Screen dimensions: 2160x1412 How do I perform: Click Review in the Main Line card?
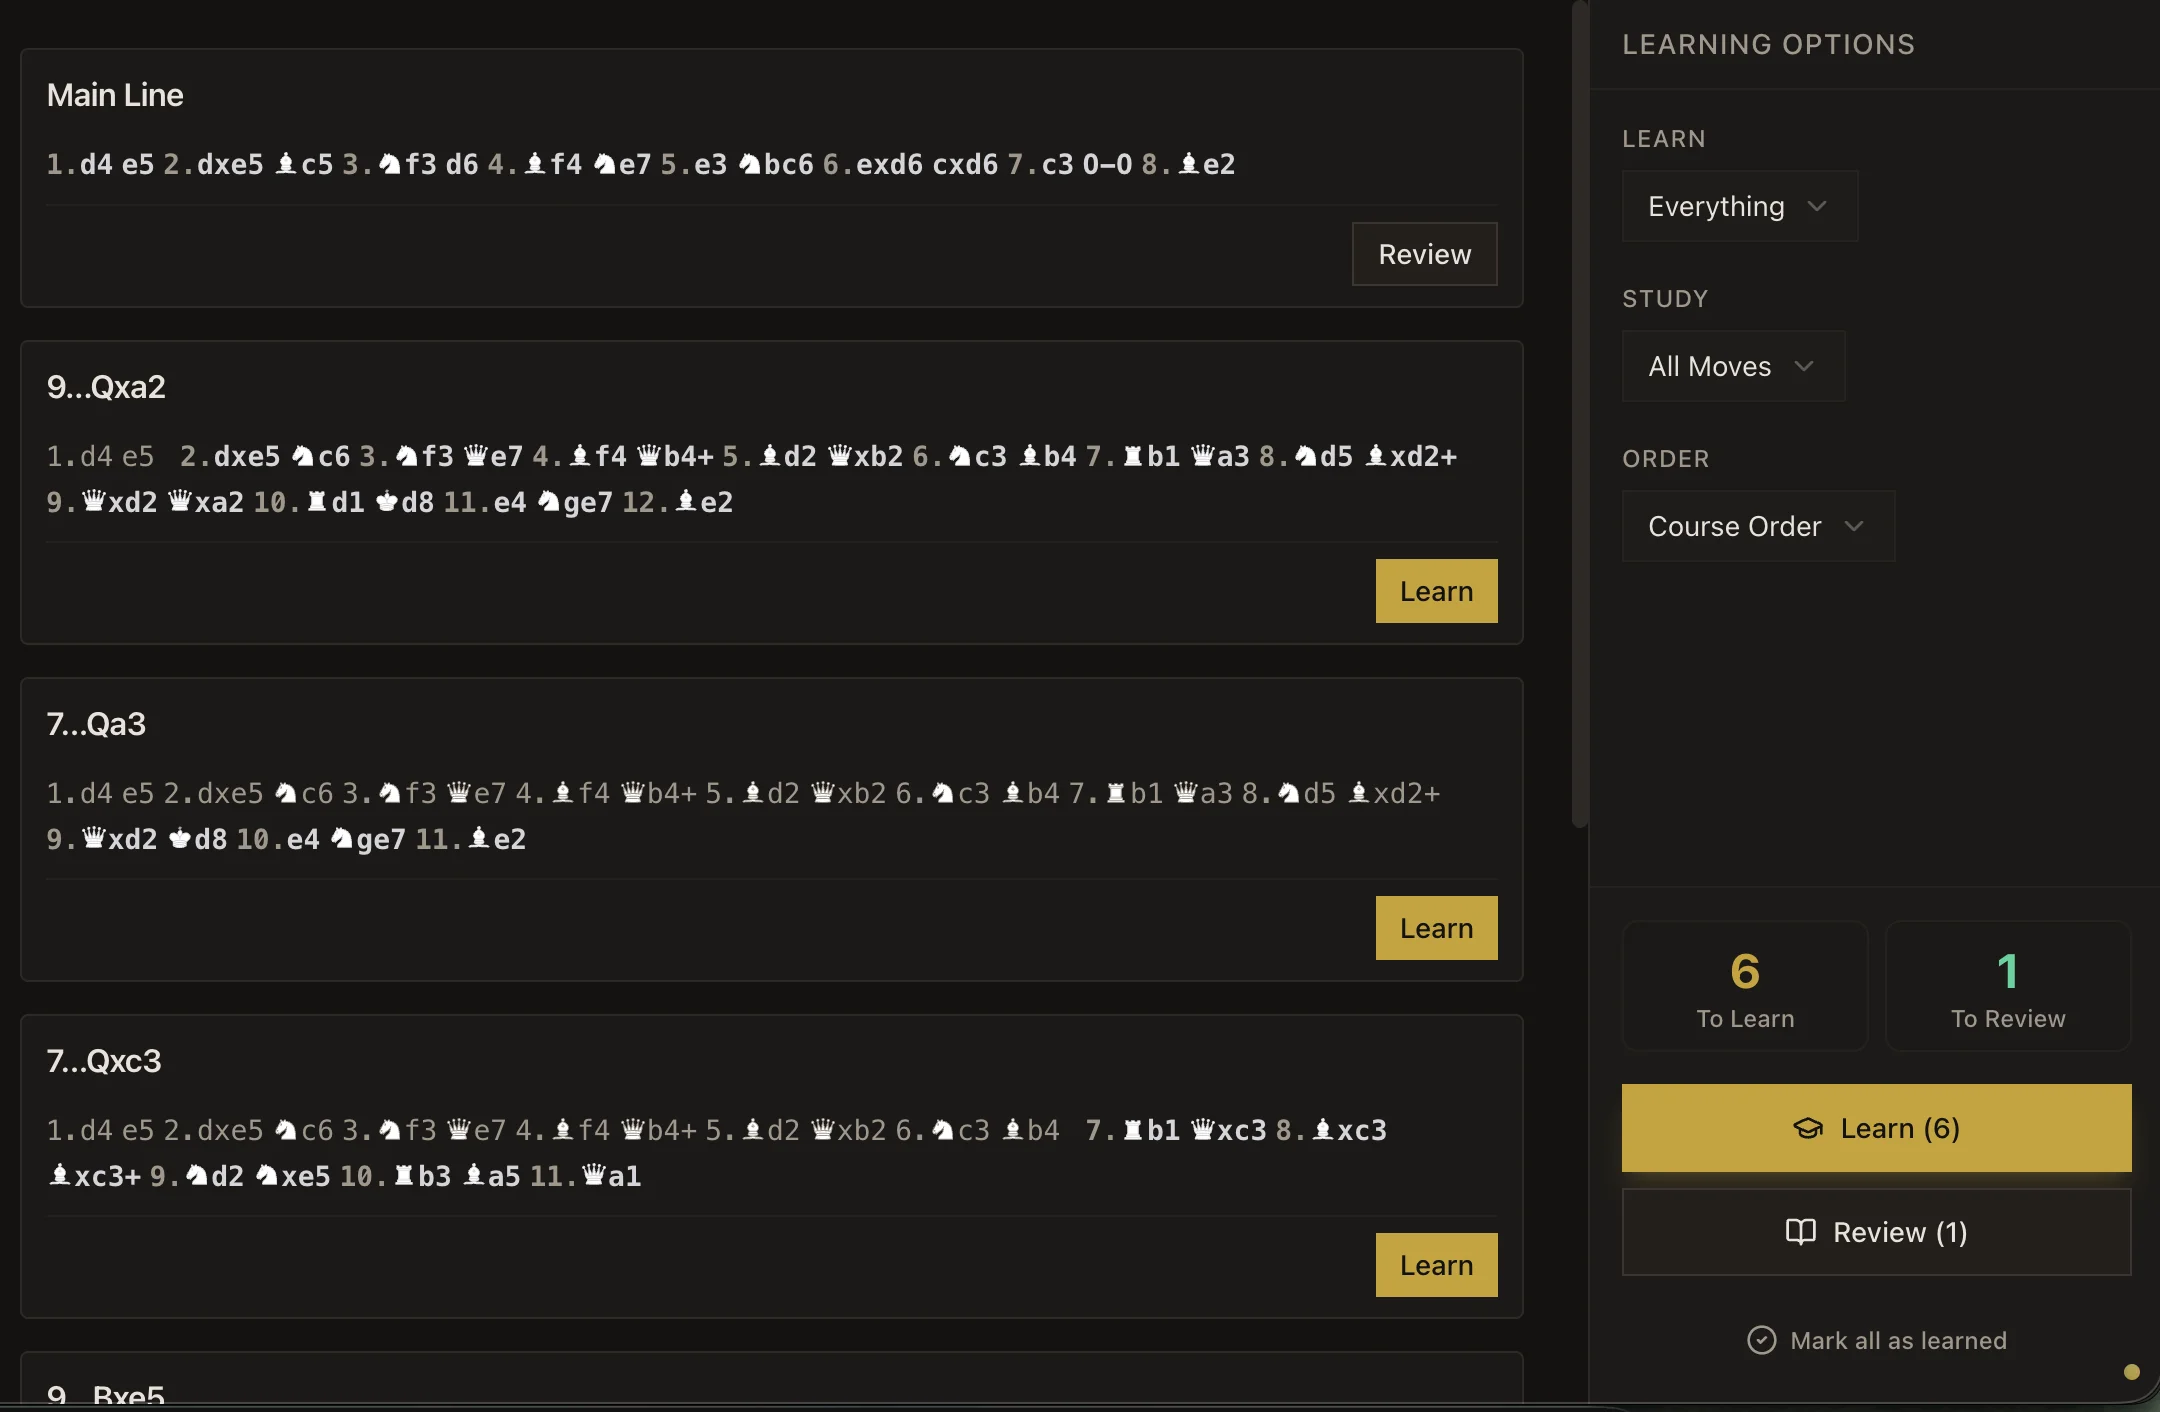click(x=1424, y=253)
